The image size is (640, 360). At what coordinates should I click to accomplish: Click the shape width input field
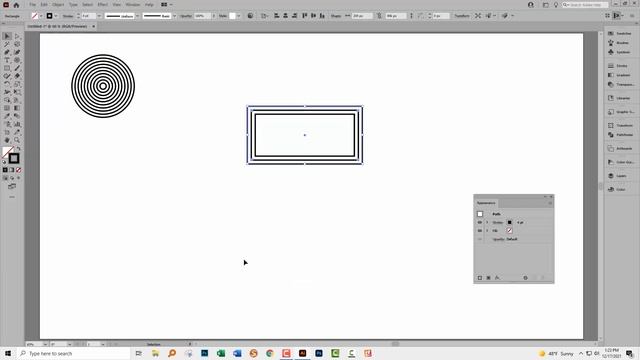click(362, 16)
